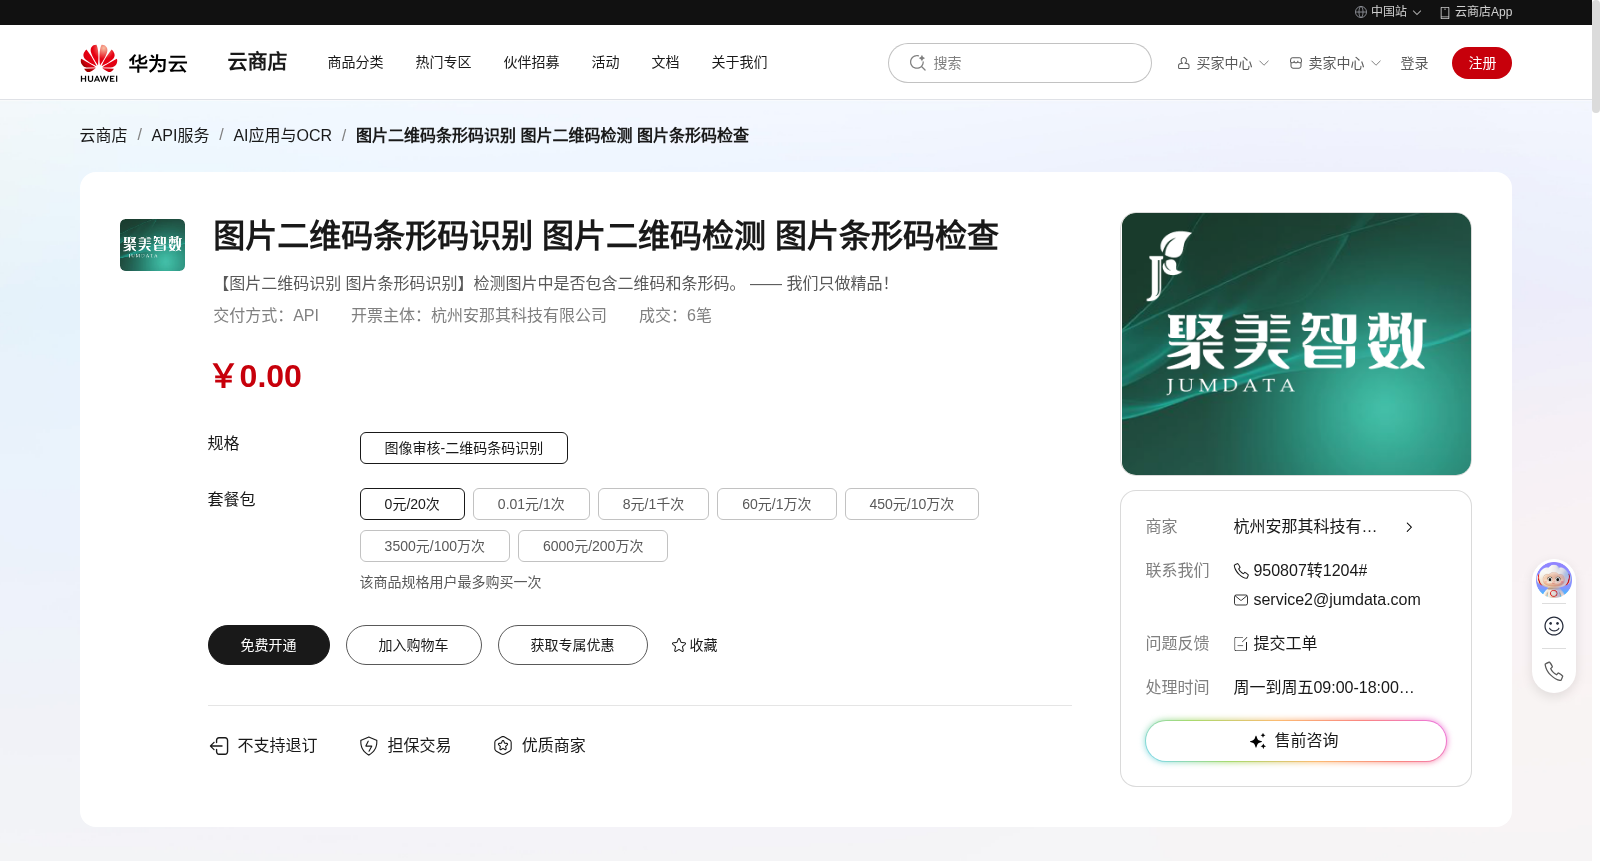Screen dimensions: 1600x861
Task: Click the 免费开通 button
Action: 269,645
